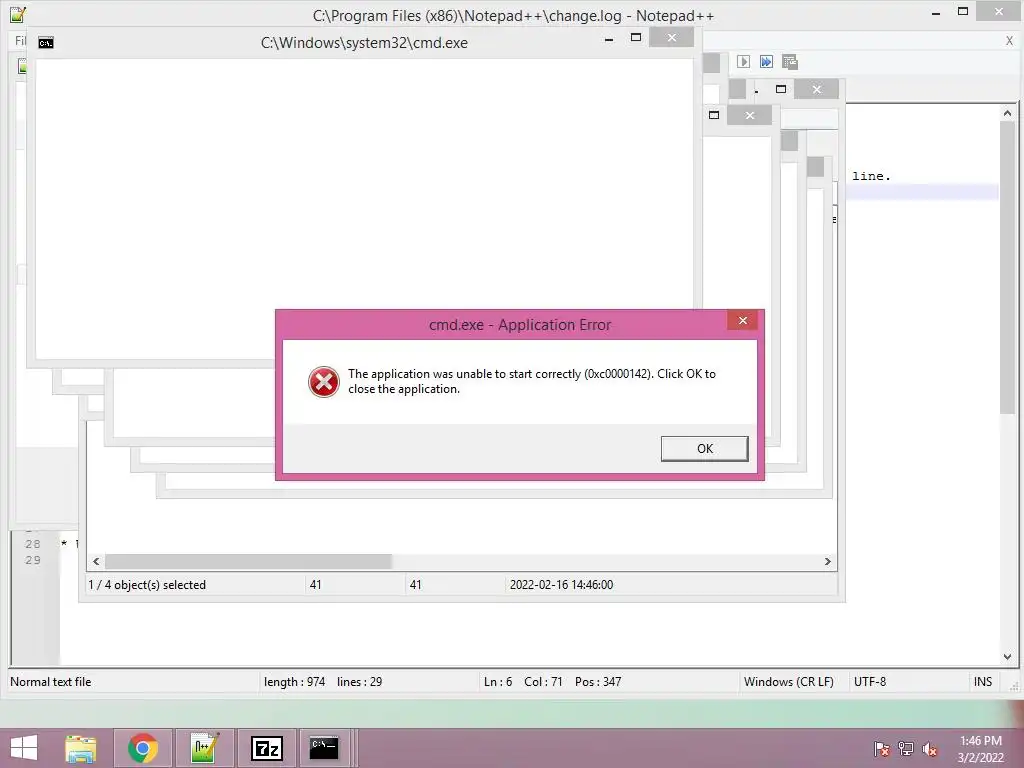This screenshot has width=1024, height=768.
Task: Switch to cmd.exe on the taskbar
Action: [325, 748]
